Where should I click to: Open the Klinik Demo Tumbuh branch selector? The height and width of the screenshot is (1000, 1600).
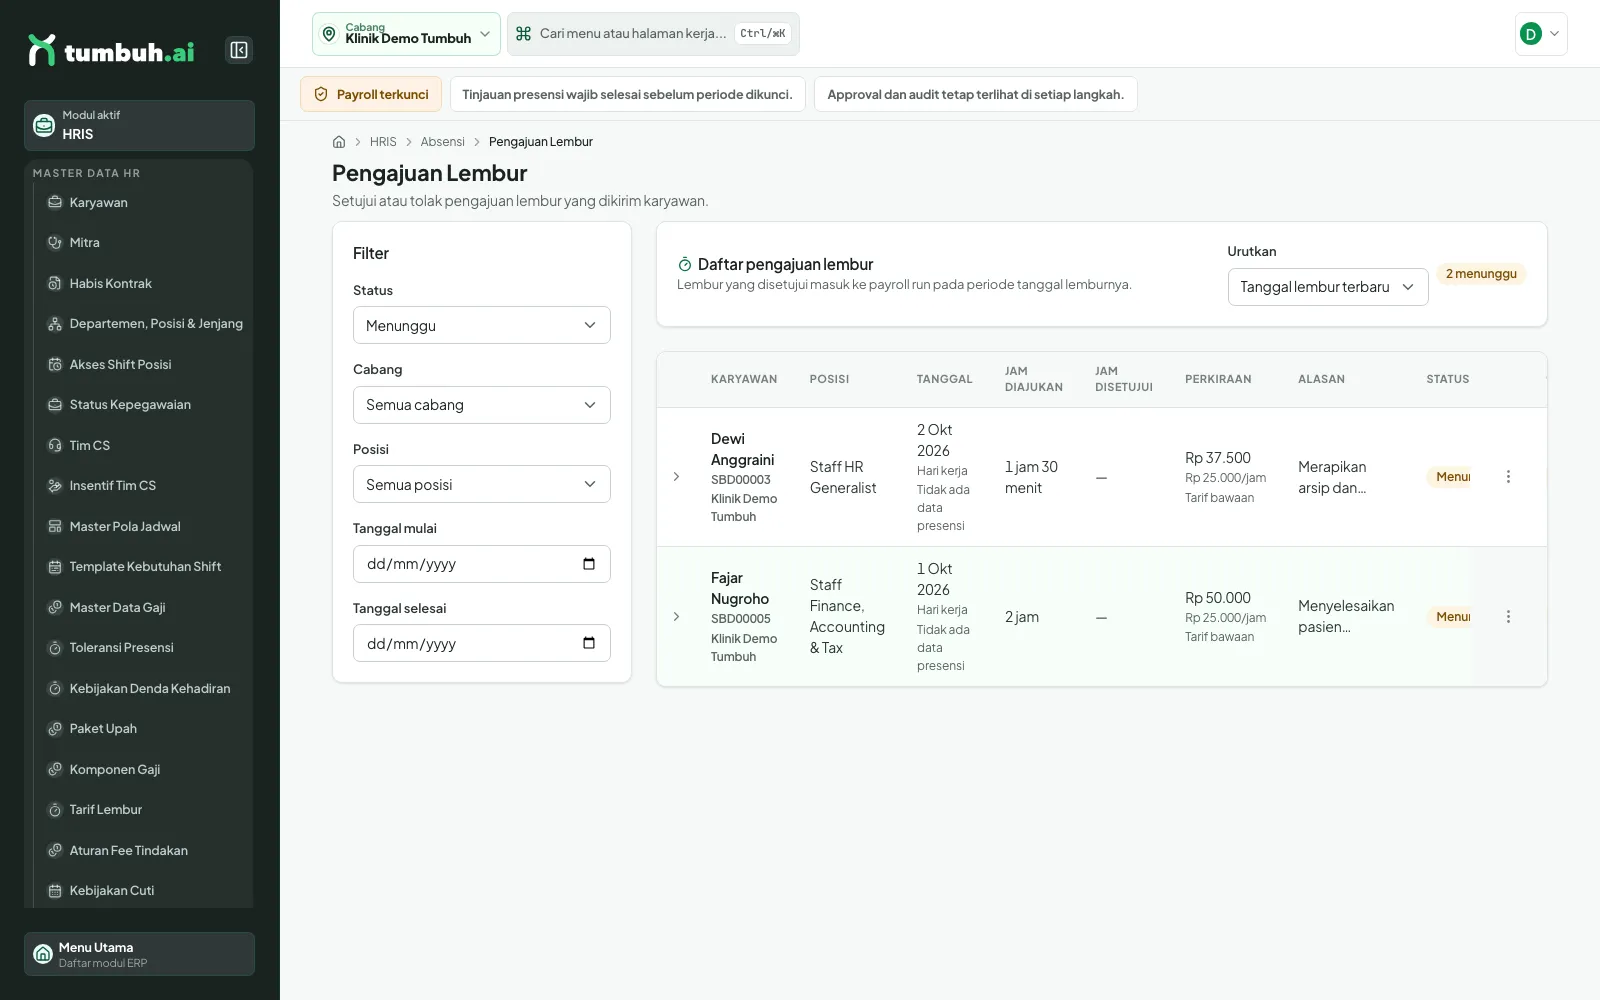point(406,34)
